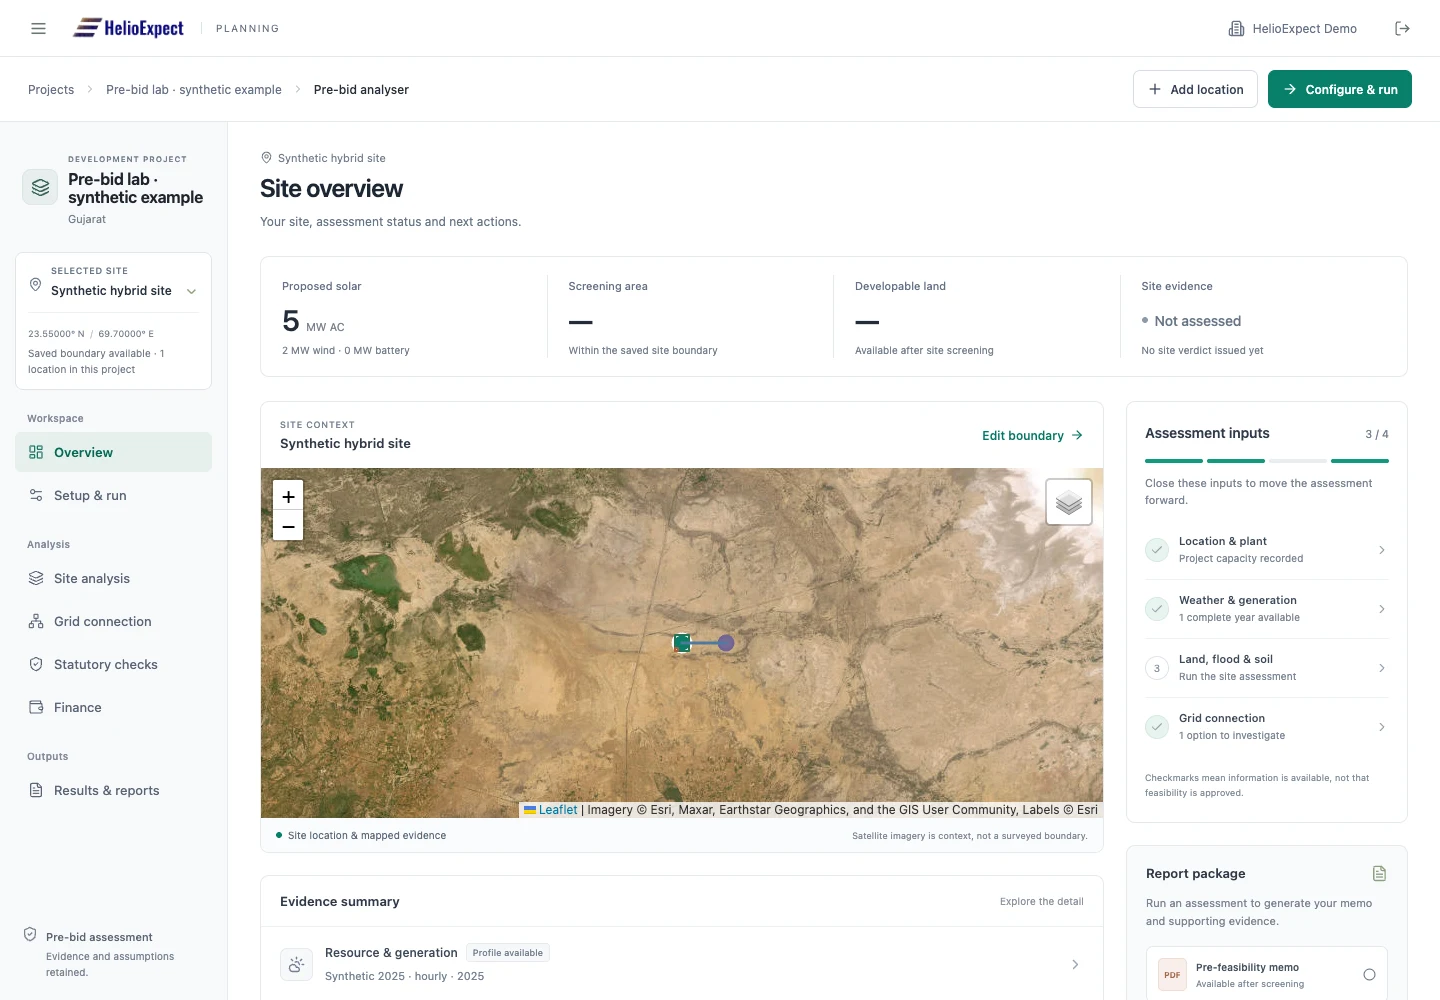Click the purple grid point marker
This screenshot has height=1000, width=1440.
coord(726,643)
